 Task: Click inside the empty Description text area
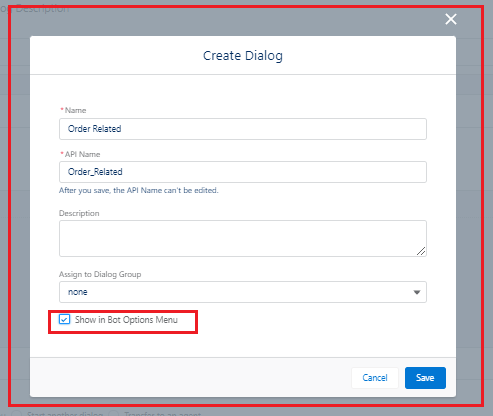pyautogui.click(x=243, y=238)
